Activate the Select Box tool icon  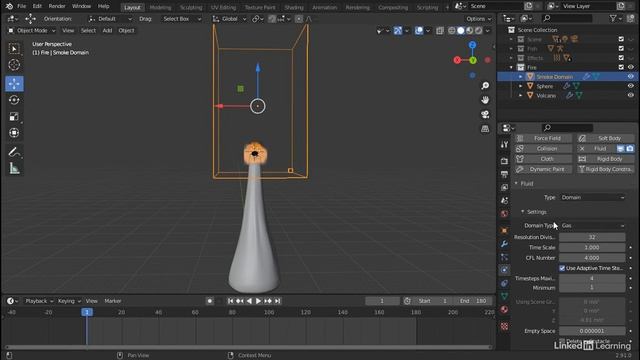pyautogui.click(x=14, y=49)
